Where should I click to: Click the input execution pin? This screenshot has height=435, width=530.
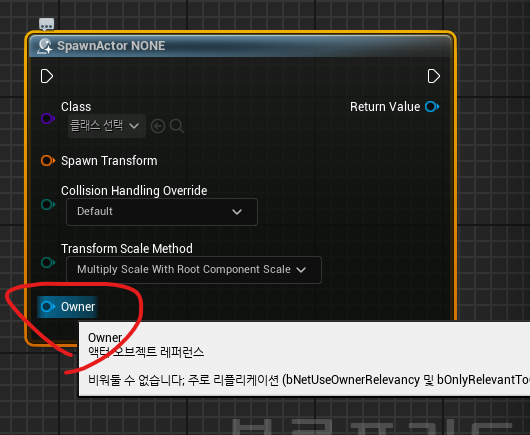coord(47,76)
